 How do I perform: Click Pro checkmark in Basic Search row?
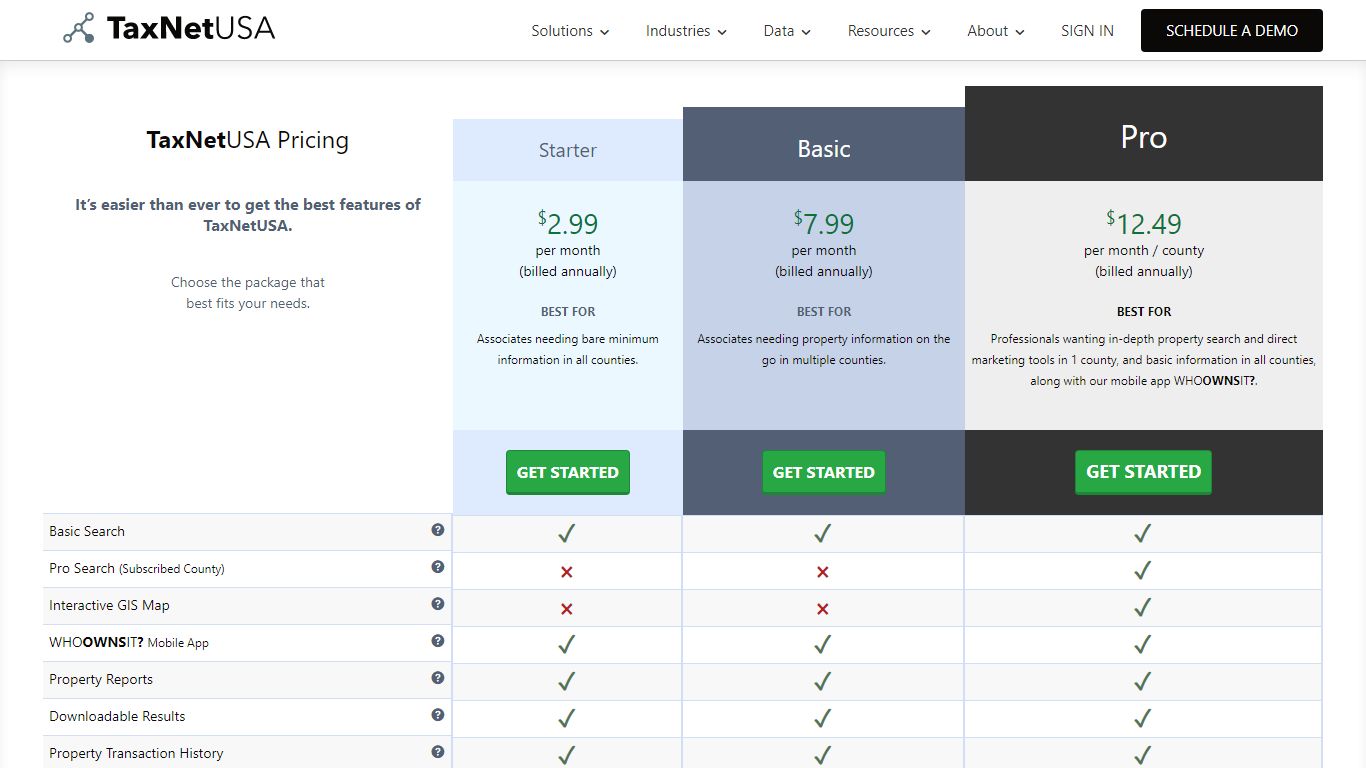[1143, 534]
